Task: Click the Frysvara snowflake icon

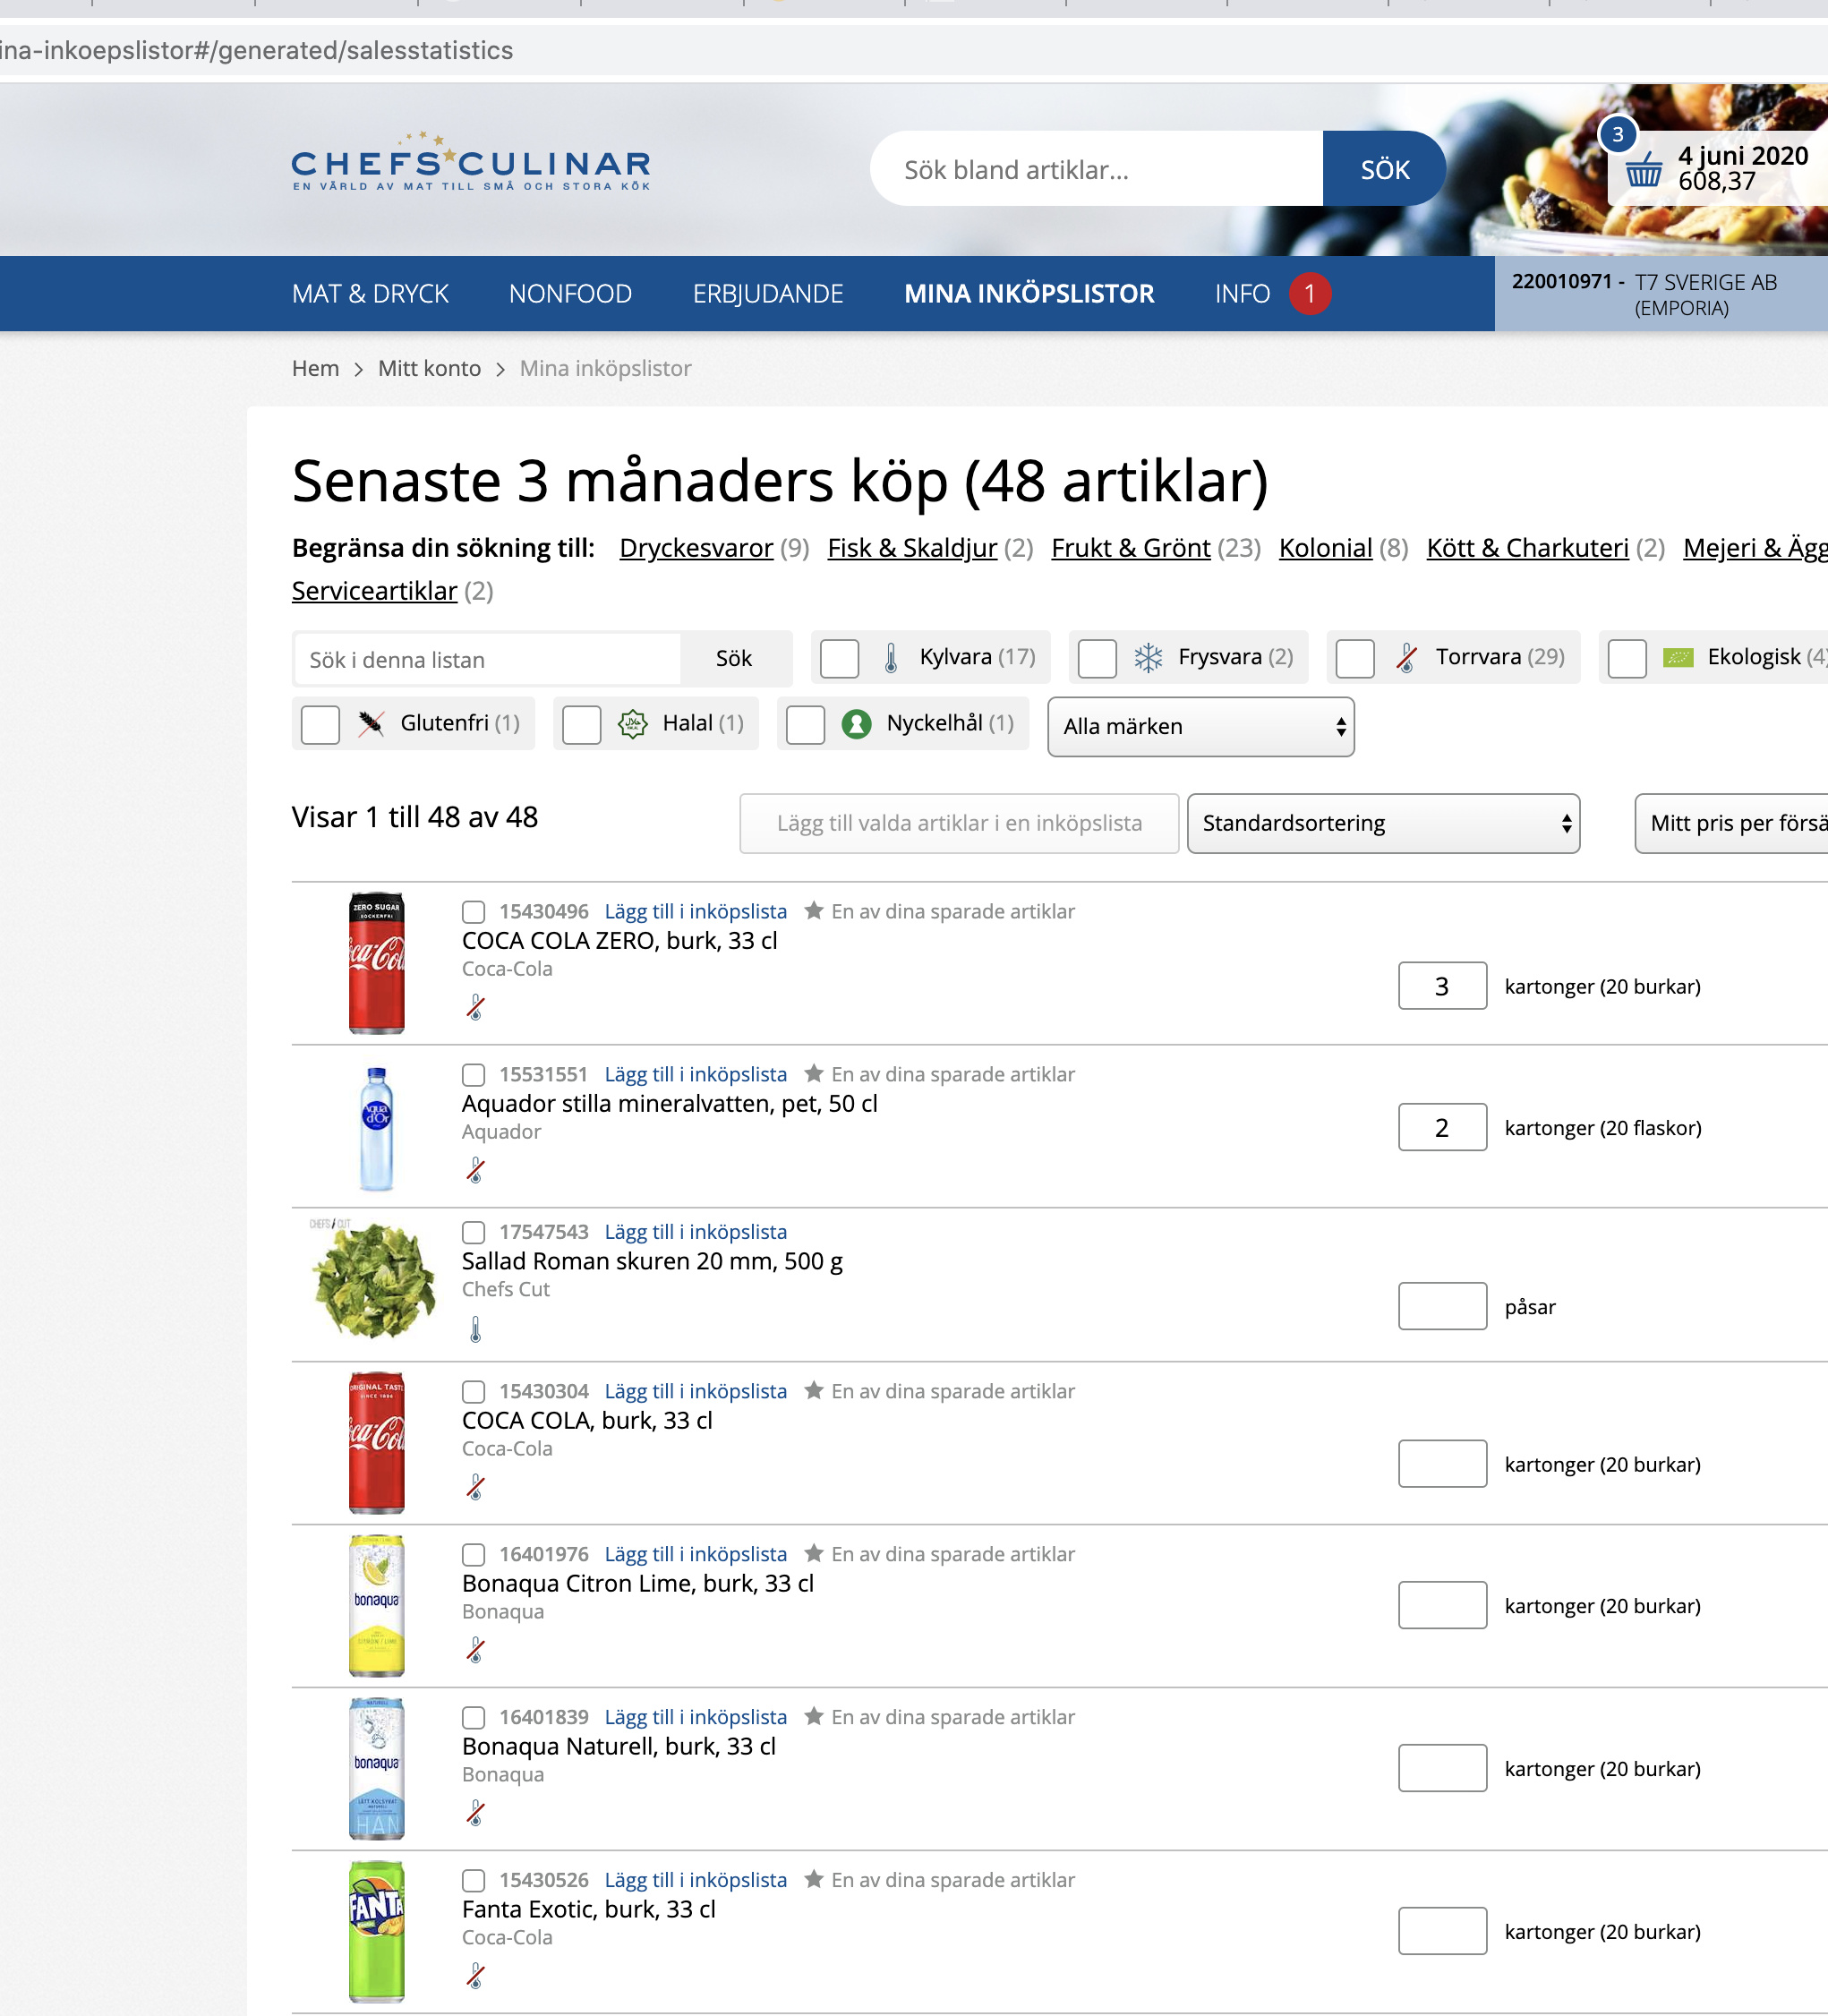Action: pyautogui.click(x=1148, y=657)
